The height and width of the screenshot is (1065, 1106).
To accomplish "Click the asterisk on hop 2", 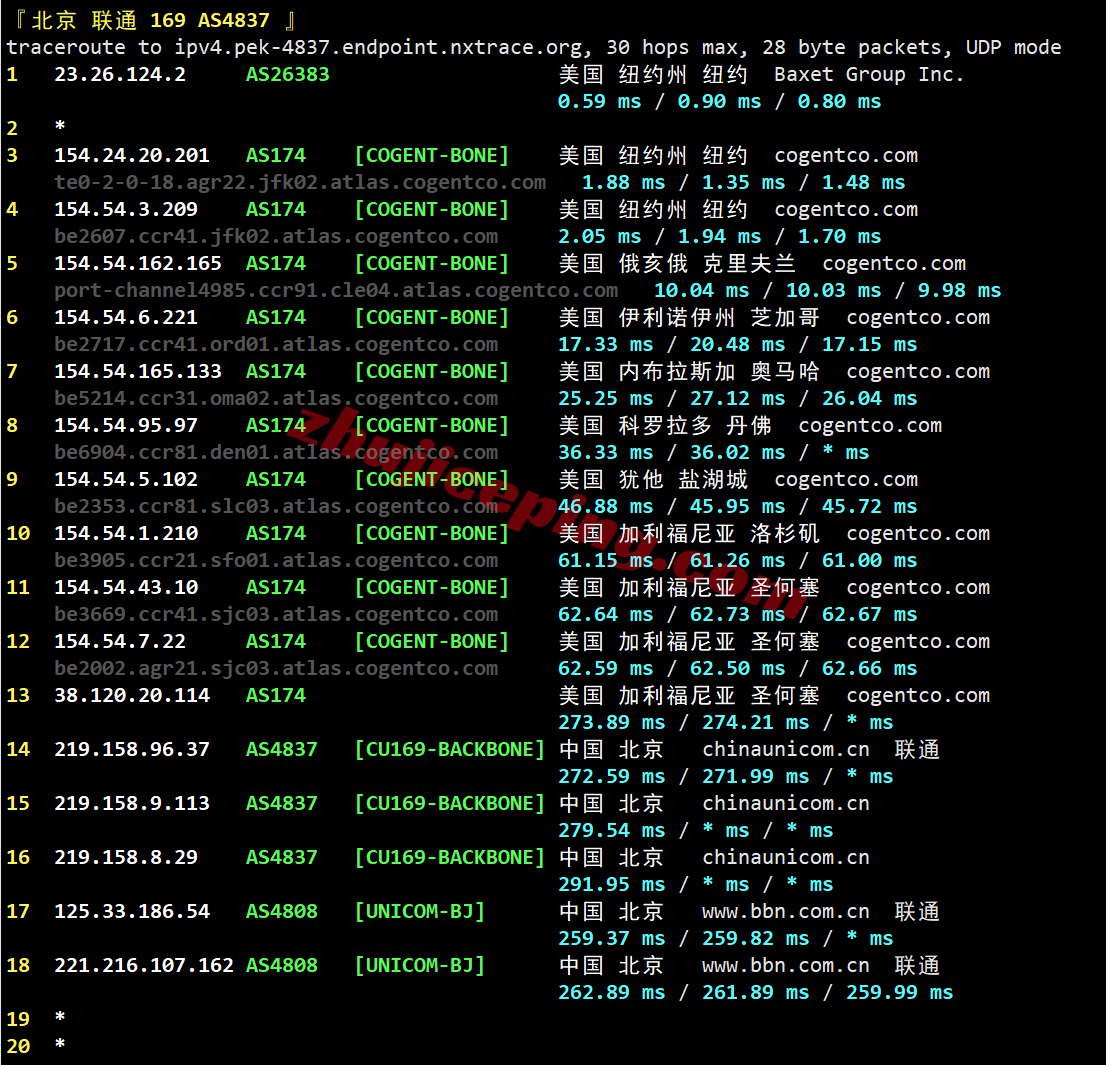I will [x=60, y=127].
